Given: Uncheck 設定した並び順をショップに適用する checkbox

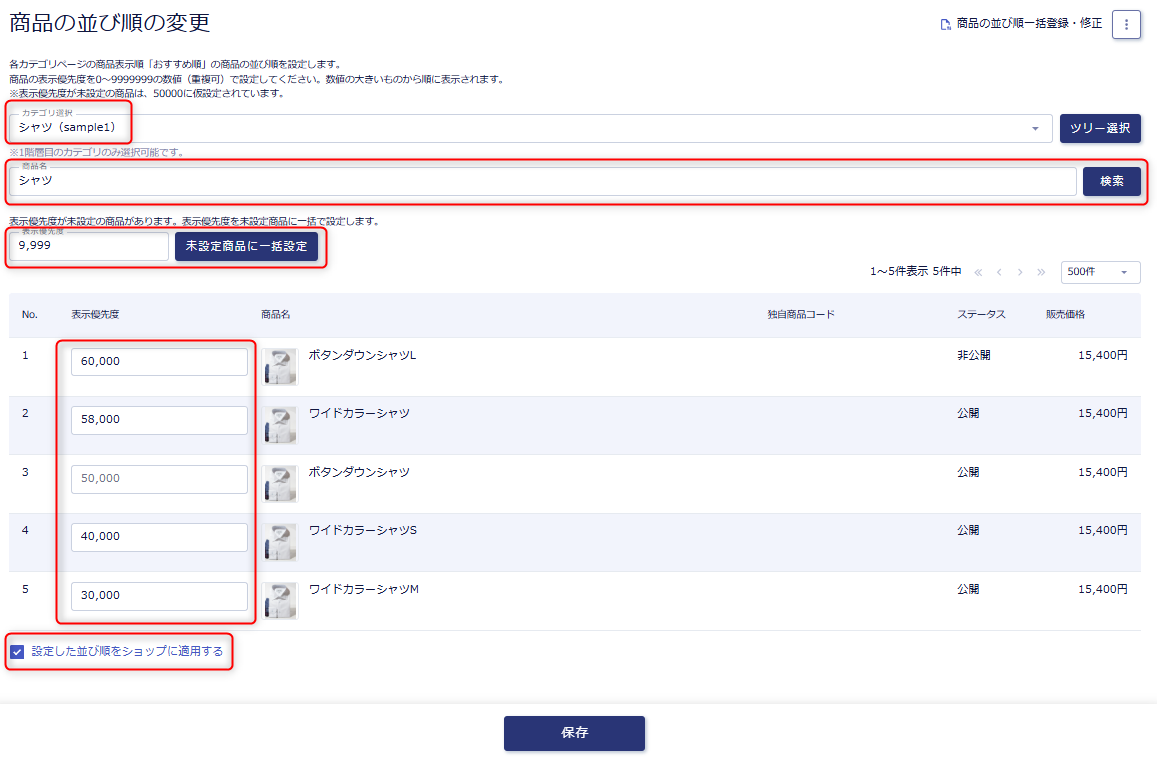Looking at the screenshot, I should 17,652.
